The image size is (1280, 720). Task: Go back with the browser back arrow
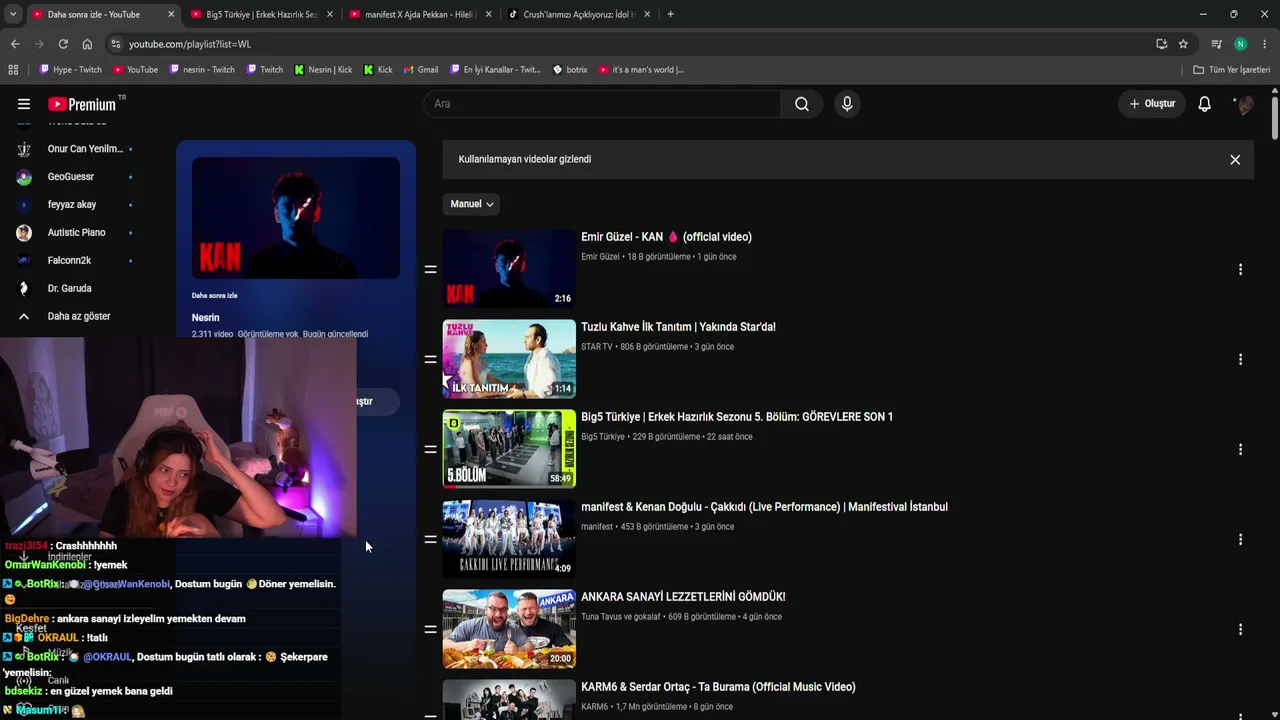point(15,44)
